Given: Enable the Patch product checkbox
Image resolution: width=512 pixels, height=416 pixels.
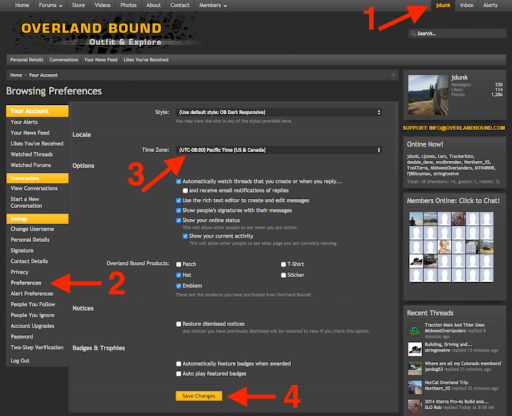Looking at the screenshot, I should click(x=179, y=264).
